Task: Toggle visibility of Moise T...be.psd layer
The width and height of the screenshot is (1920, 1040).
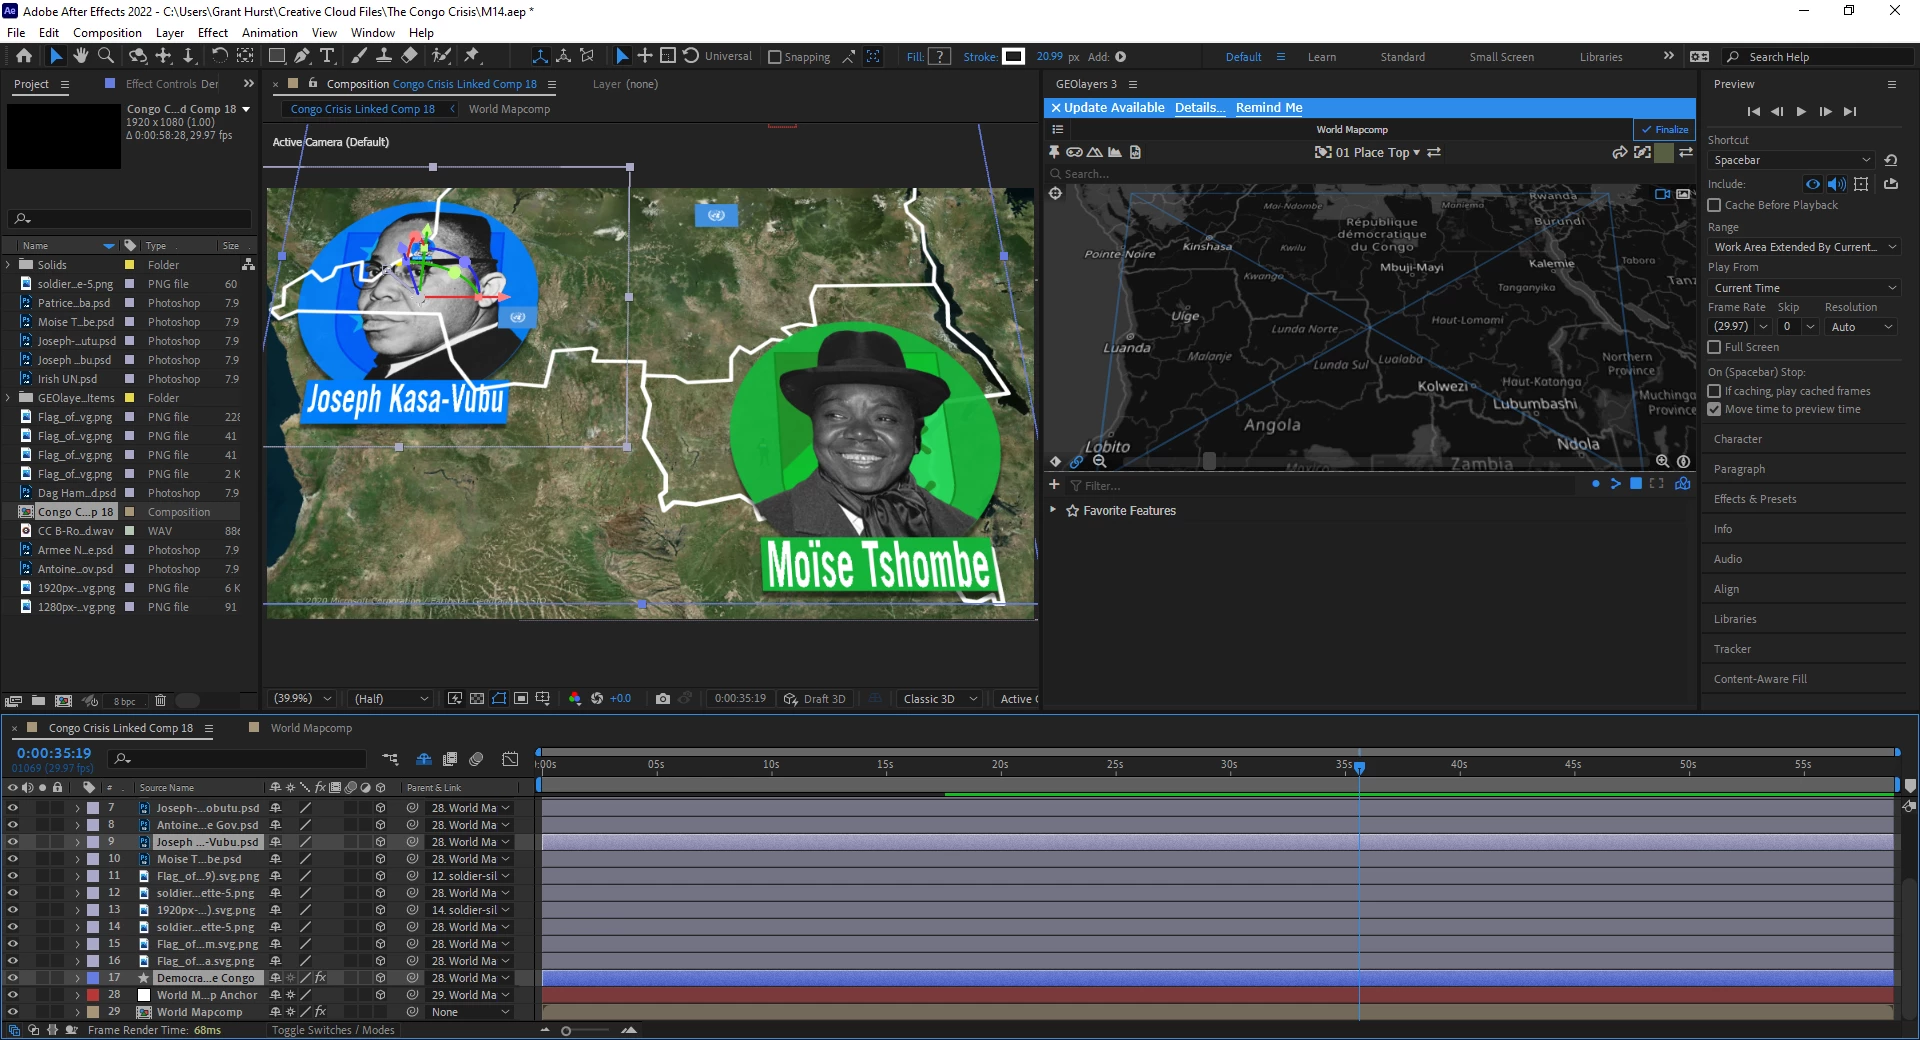Action: tap(12, 859)
